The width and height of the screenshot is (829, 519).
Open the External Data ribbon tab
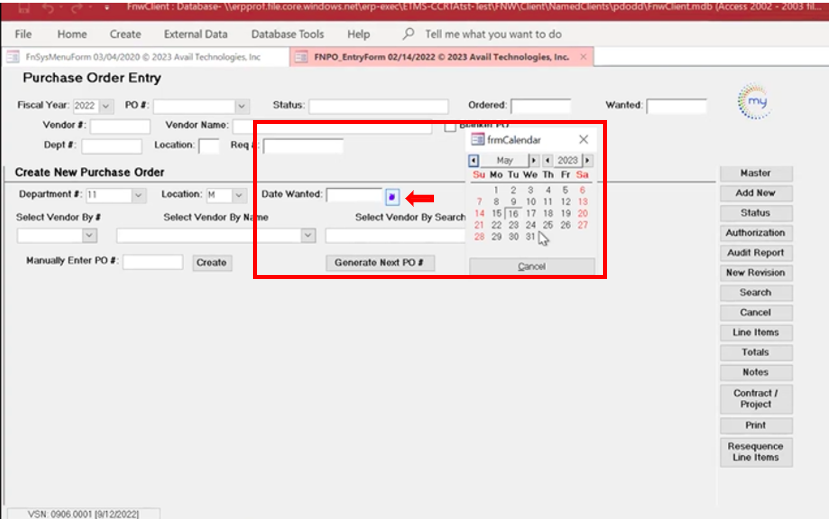point(195,34)
